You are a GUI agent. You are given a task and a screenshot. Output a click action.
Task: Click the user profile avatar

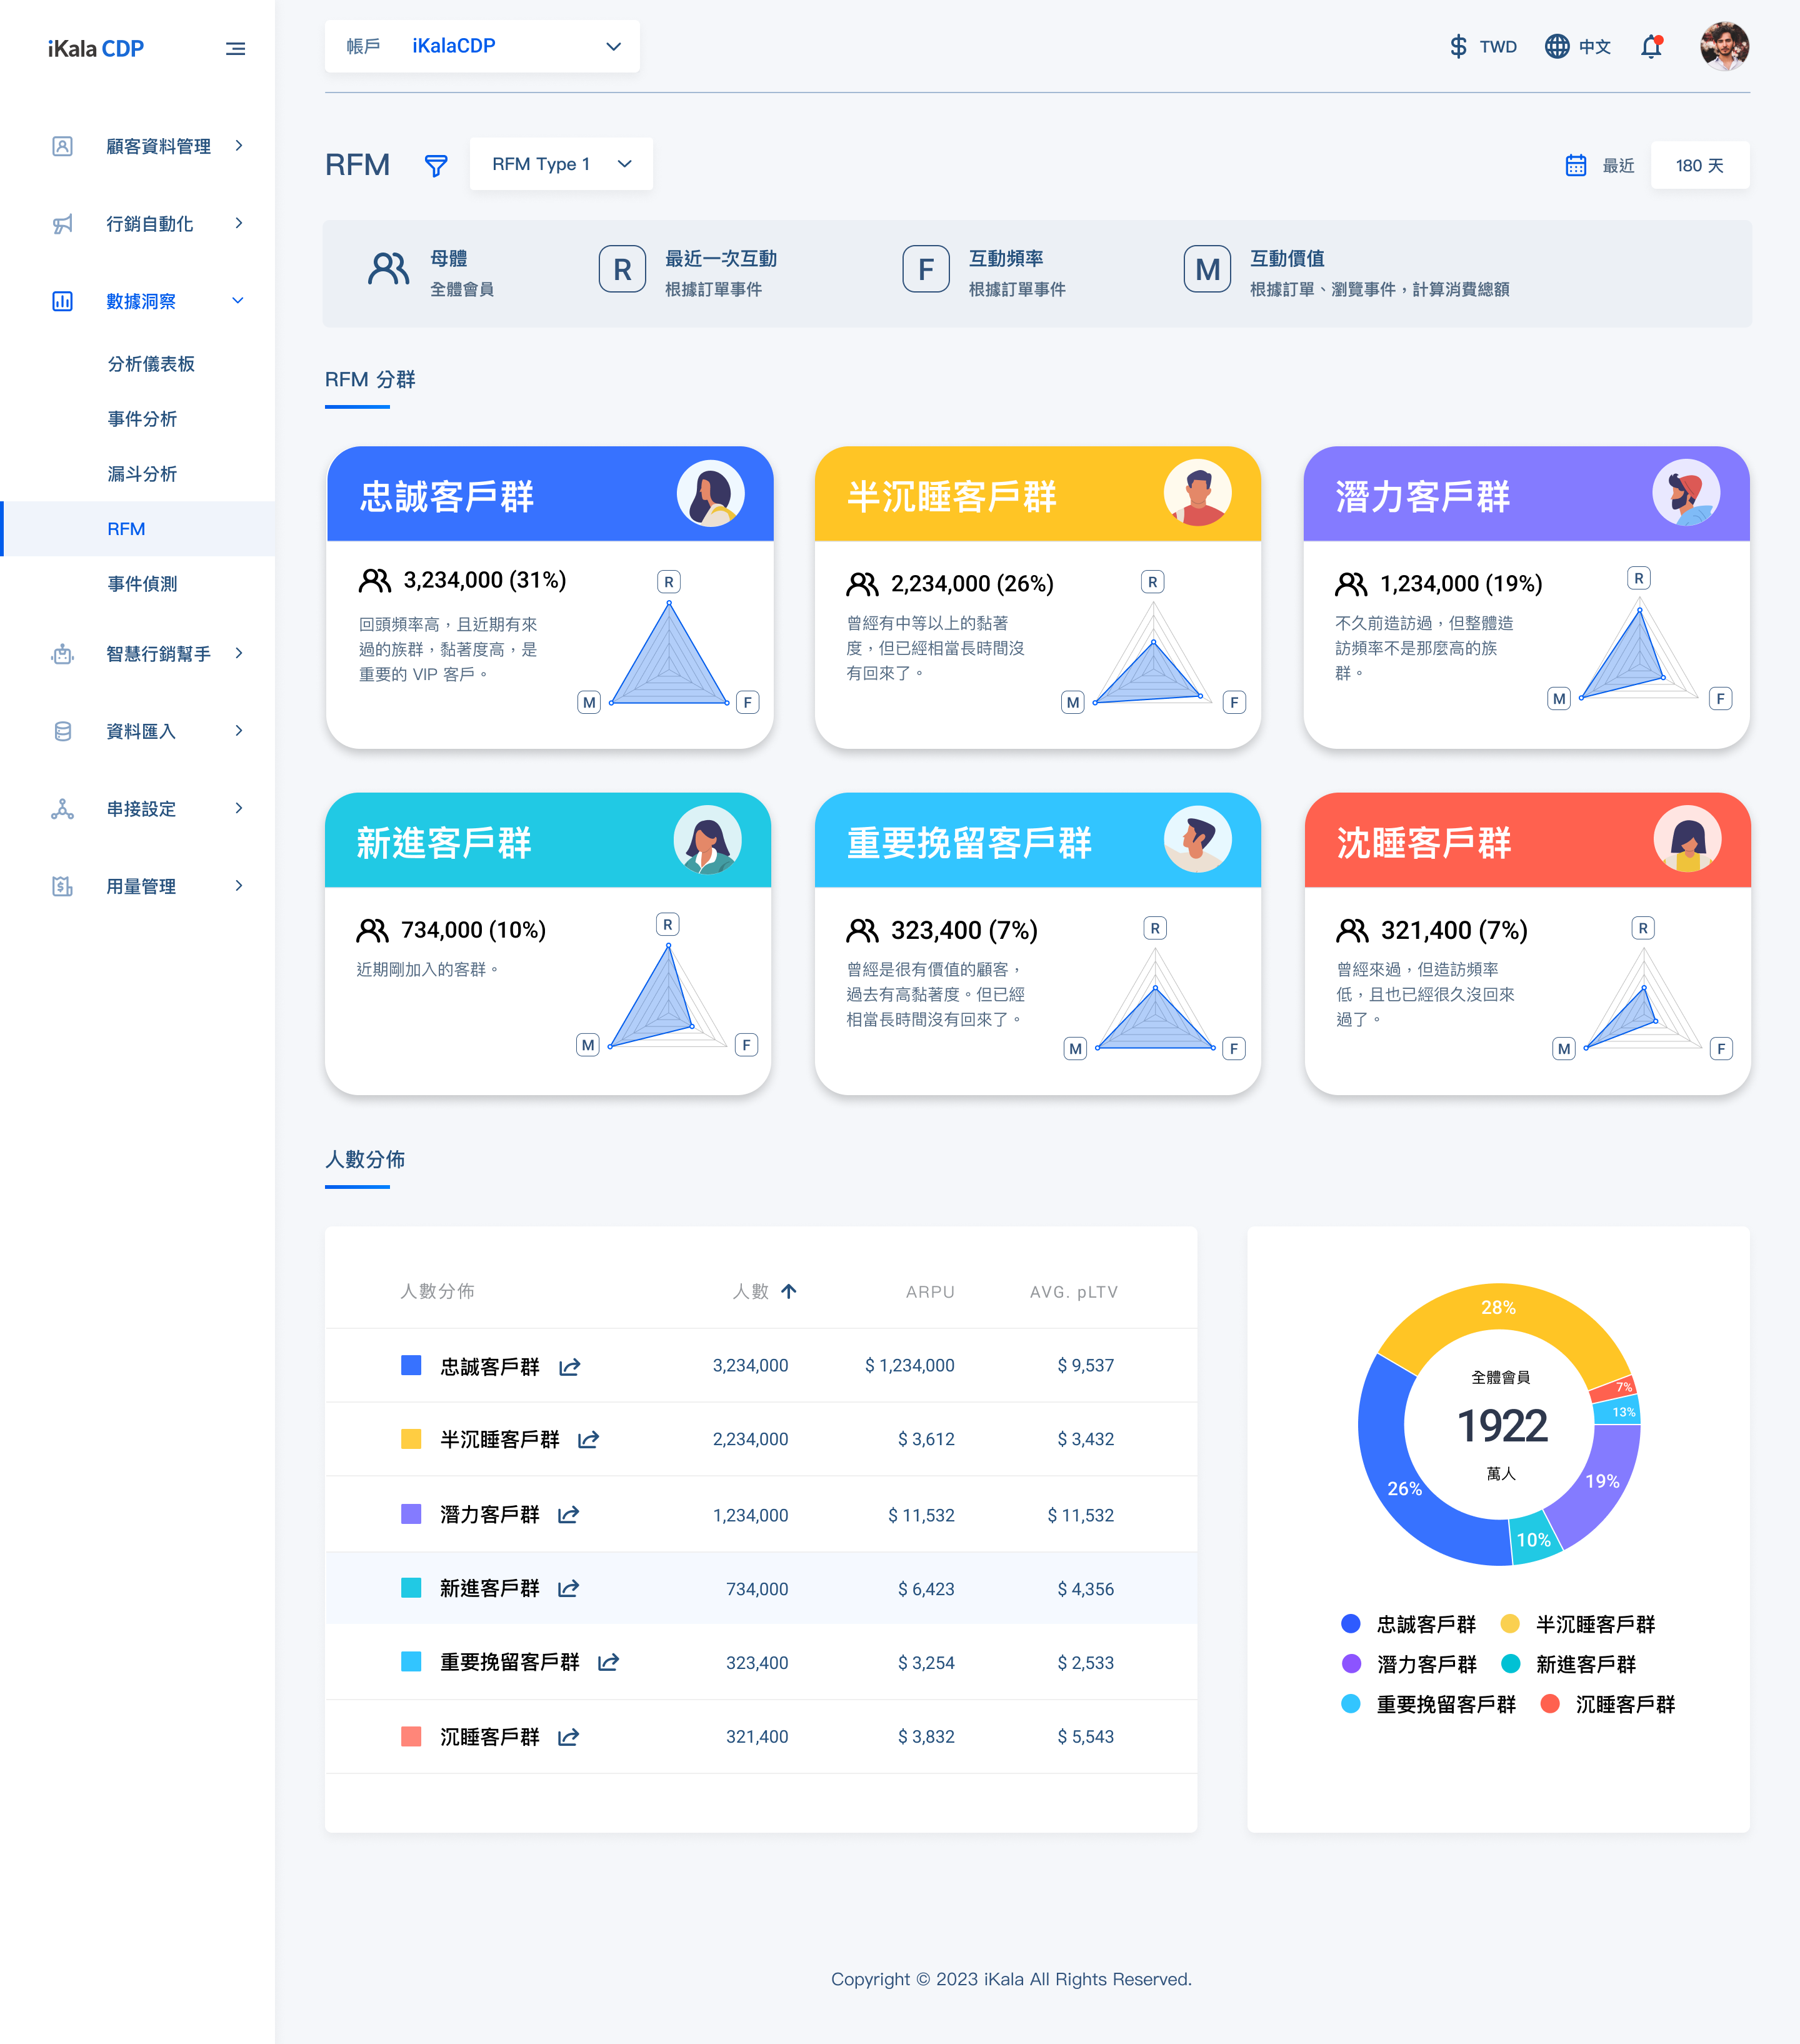(1724, 46)
